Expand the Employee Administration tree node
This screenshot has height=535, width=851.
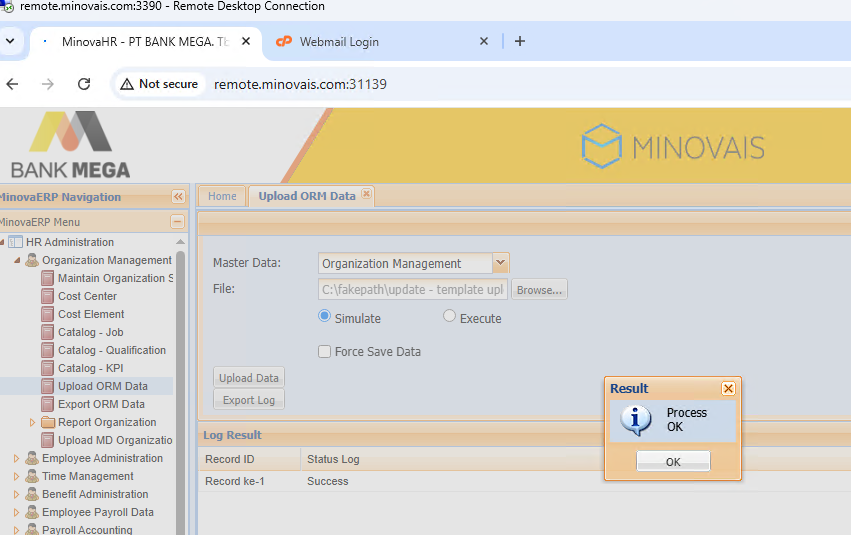pos(16,458)
